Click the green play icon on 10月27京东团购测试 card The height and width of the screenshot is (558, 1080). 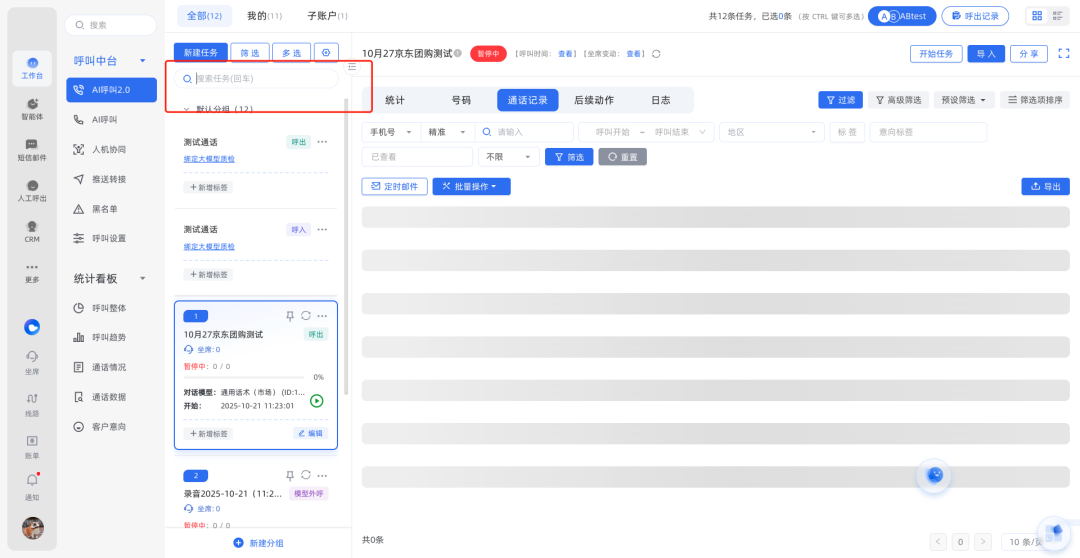point(316,401)
